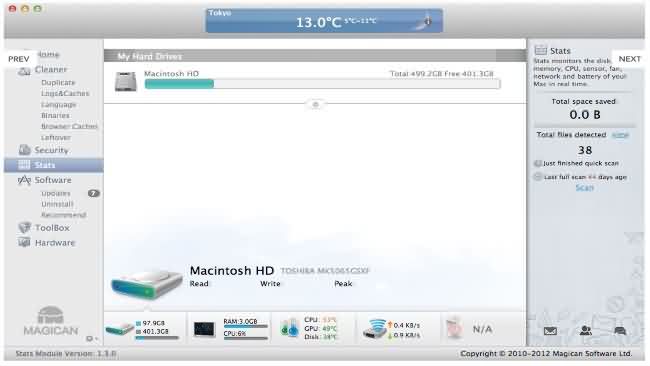The width and height of the screenshot is (650, 366).
Task: Click the large Macintosh HD disk image
Action: 147,283
